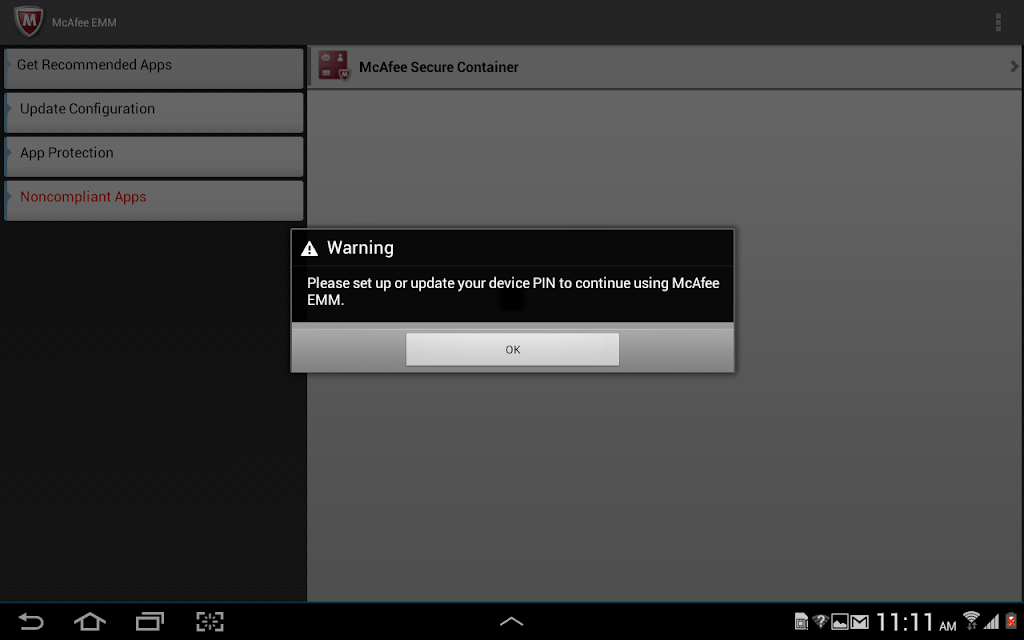The width and height of the screenshot is (1024, 640).
Task: Tap the Wi-Fi signal status icon
Action: [971, 620]
